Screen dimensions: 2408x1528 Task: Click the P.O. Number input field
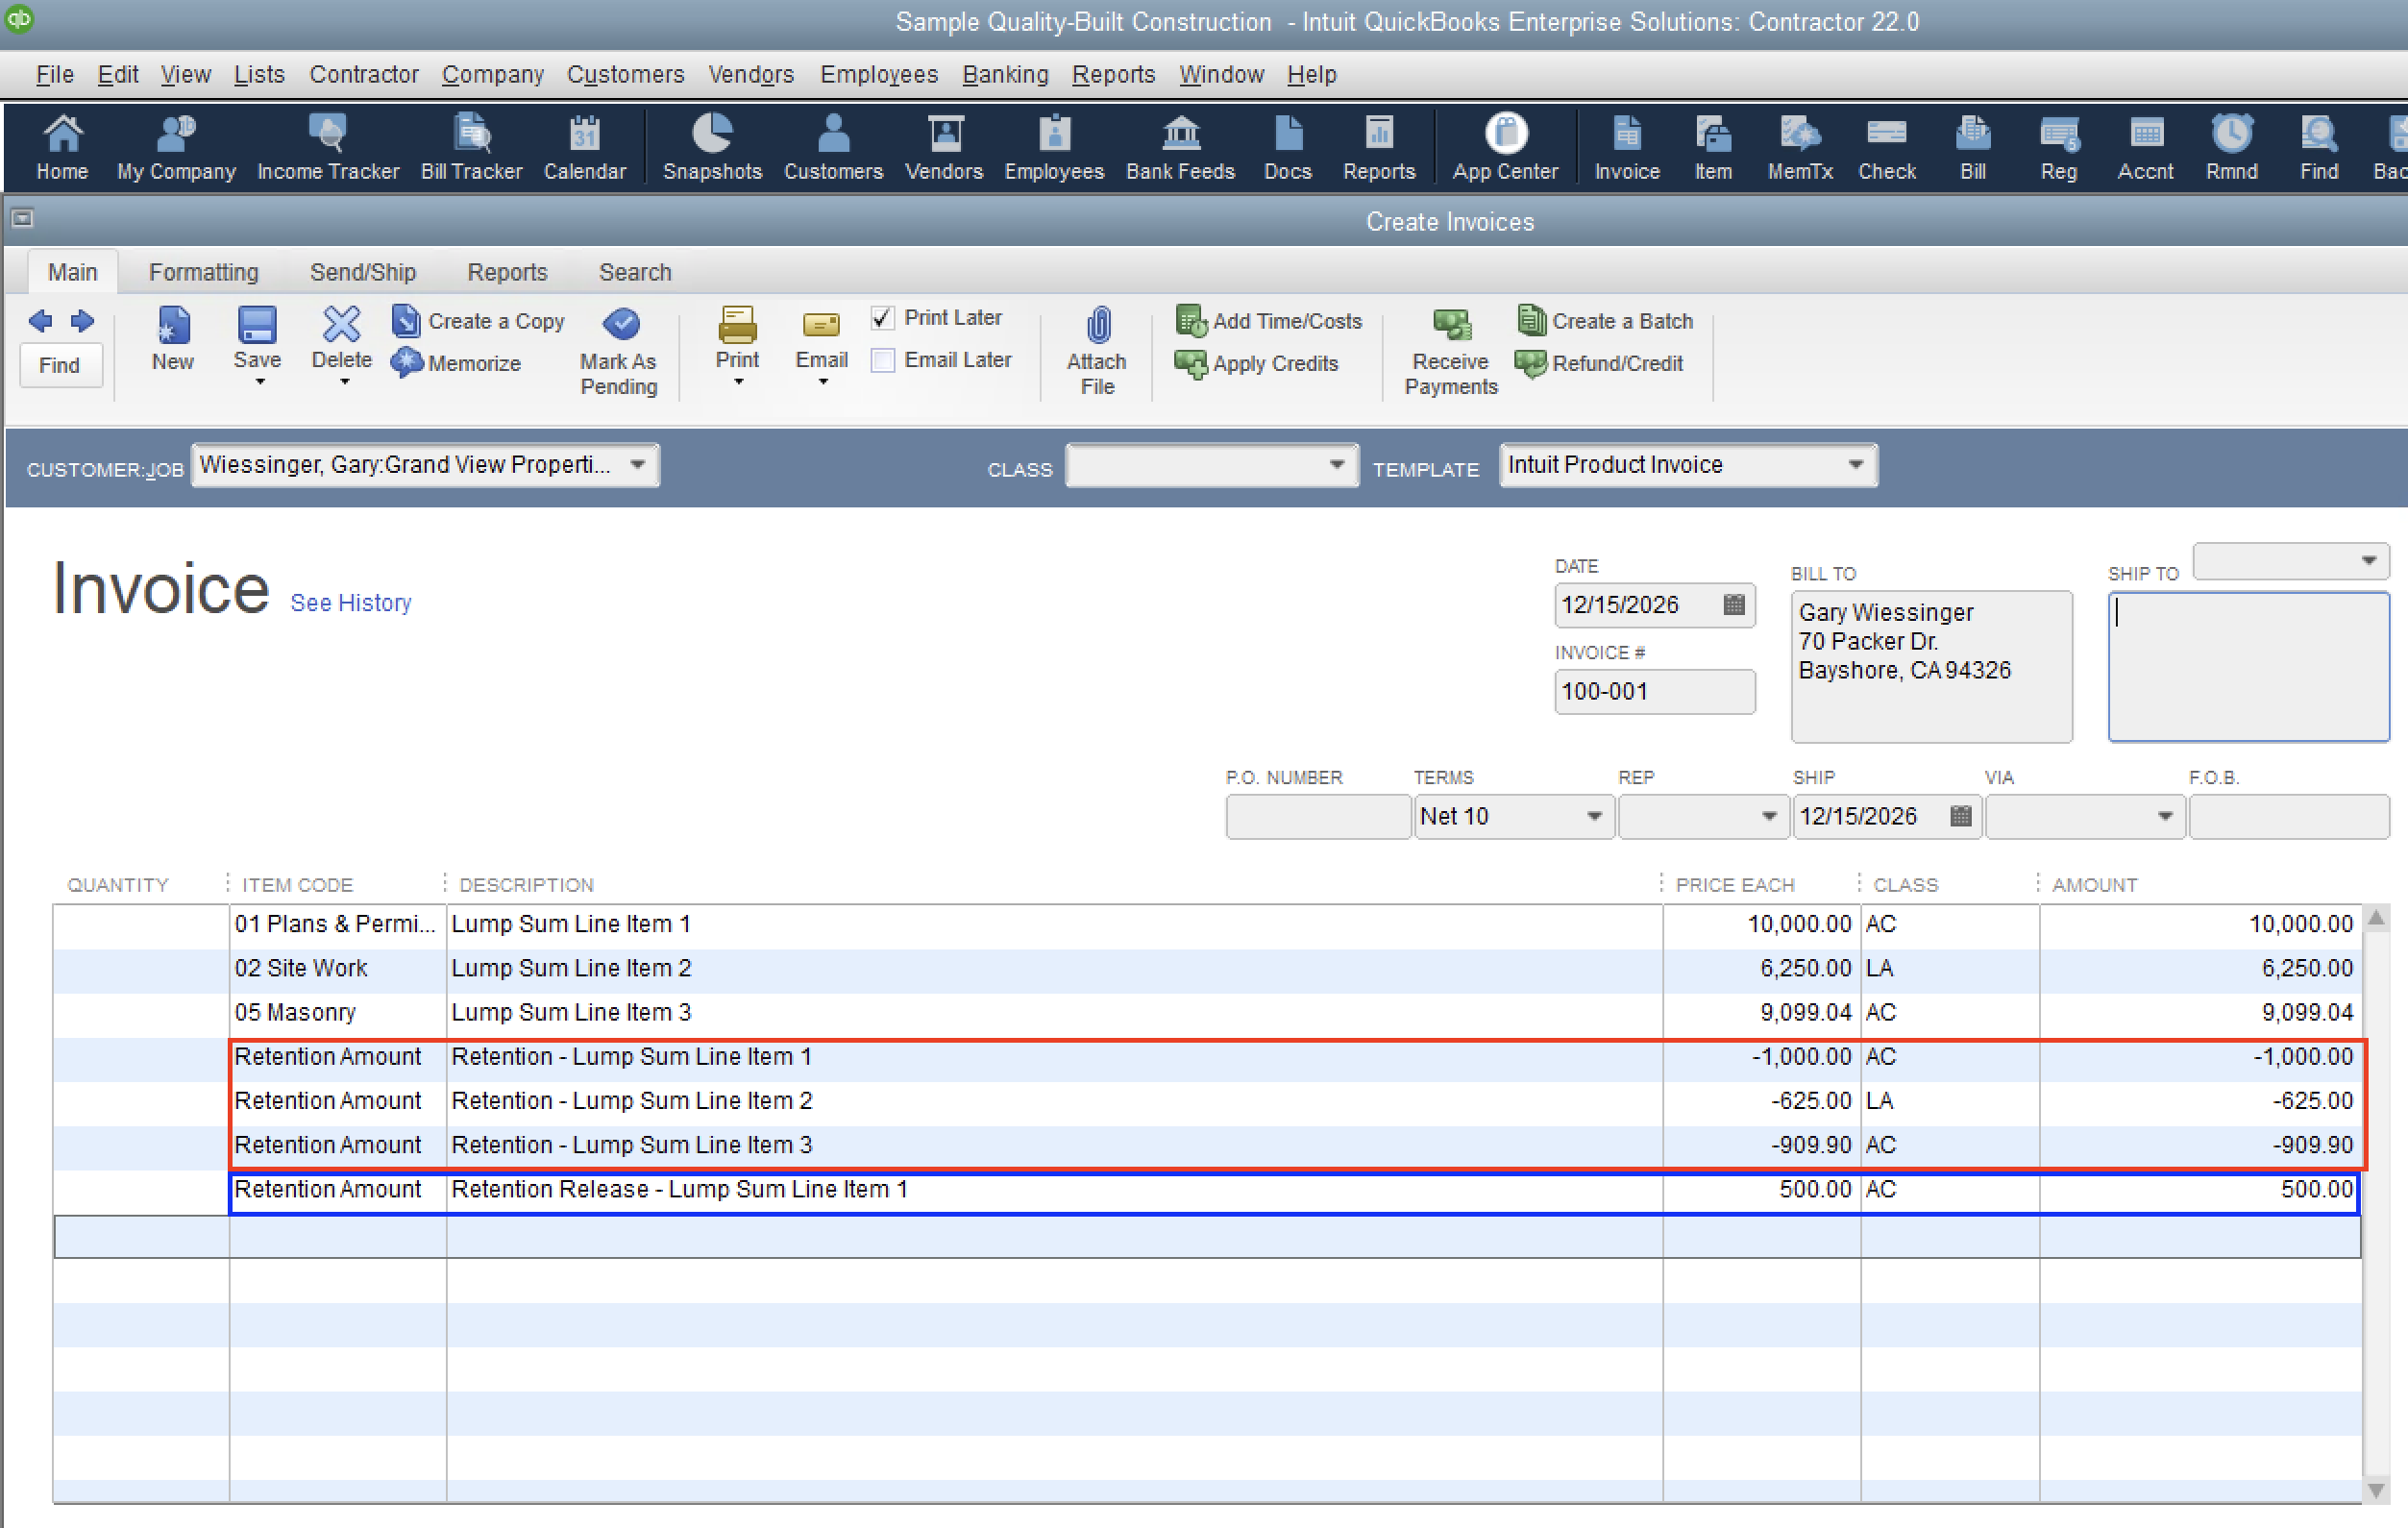[1318, 817]
